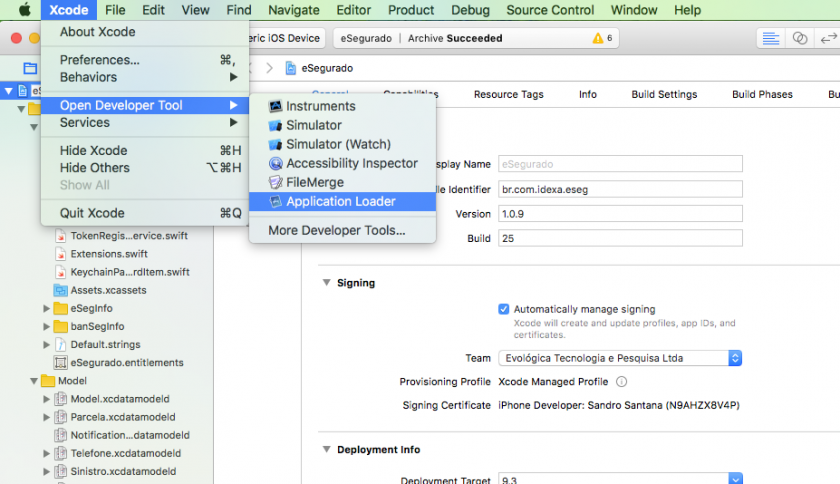Choose More Developer Tools…
This screenshot has height=484, width=840.
coord(336,230)
